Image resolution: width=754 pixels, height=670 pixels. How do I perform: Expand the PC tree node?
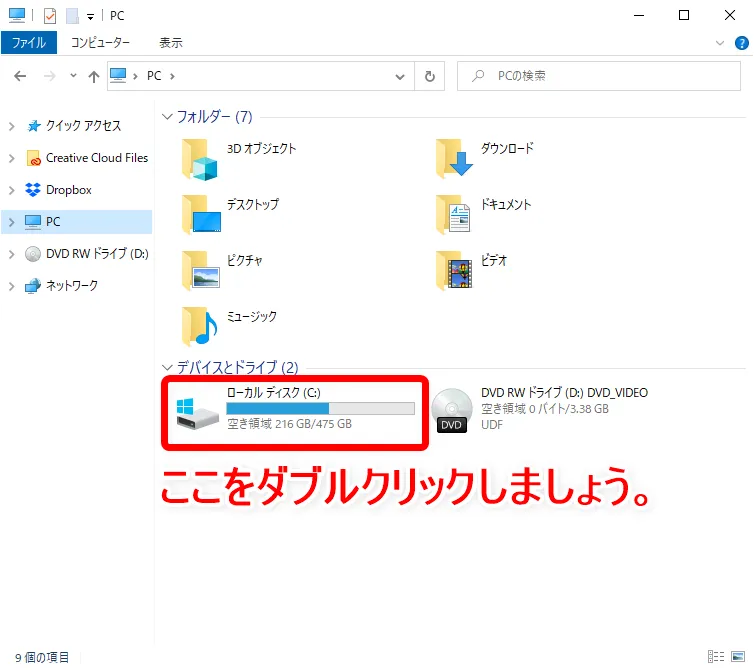[x=12, y=222]
